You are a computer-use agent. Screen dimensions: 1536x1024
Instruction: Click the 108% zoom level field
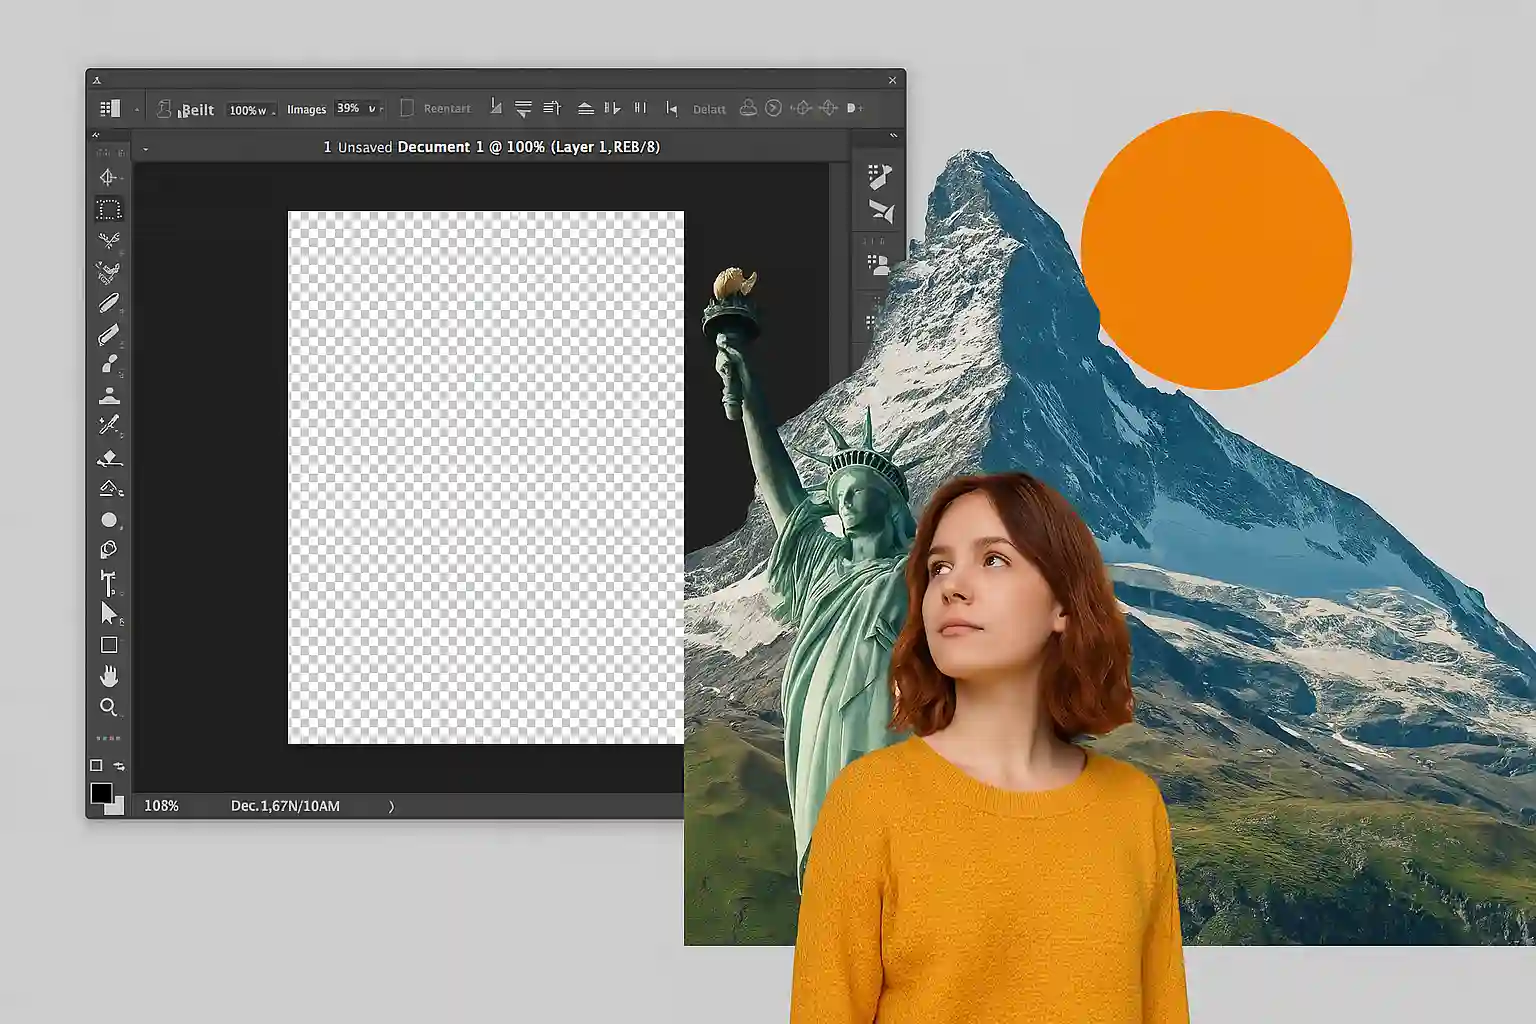pos(161,806)
